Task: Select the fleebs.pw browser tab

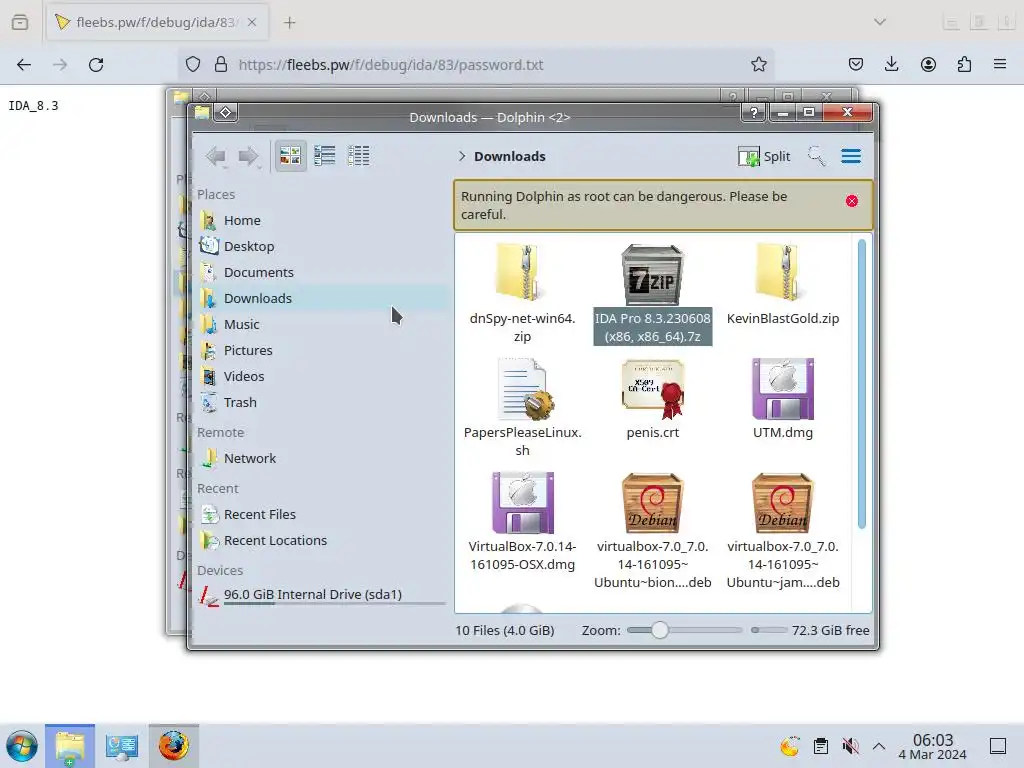Action: [156, 23]
